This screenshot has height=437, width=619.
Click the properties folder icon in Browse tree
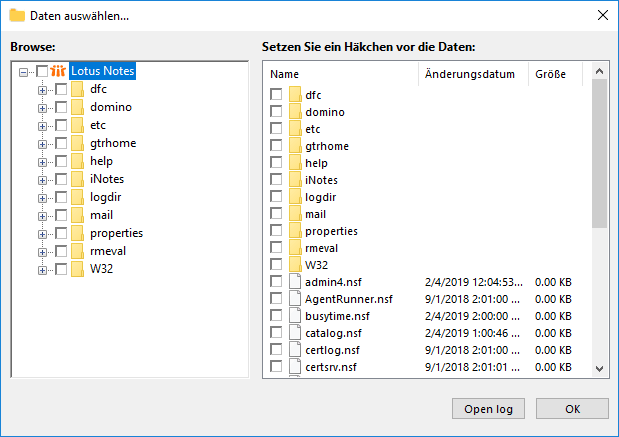(77, 233)
